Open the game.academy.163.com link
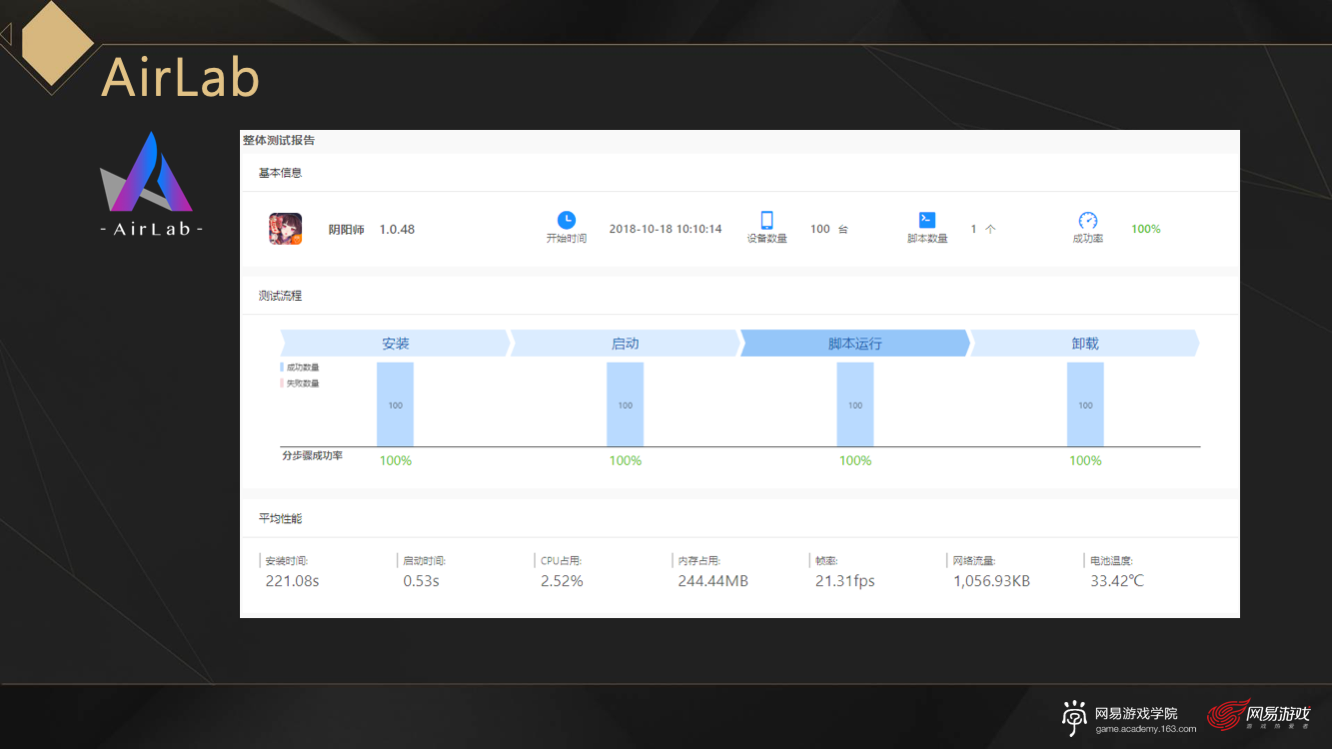This screenshot has width=1332, height=749. click(1145, 729)
